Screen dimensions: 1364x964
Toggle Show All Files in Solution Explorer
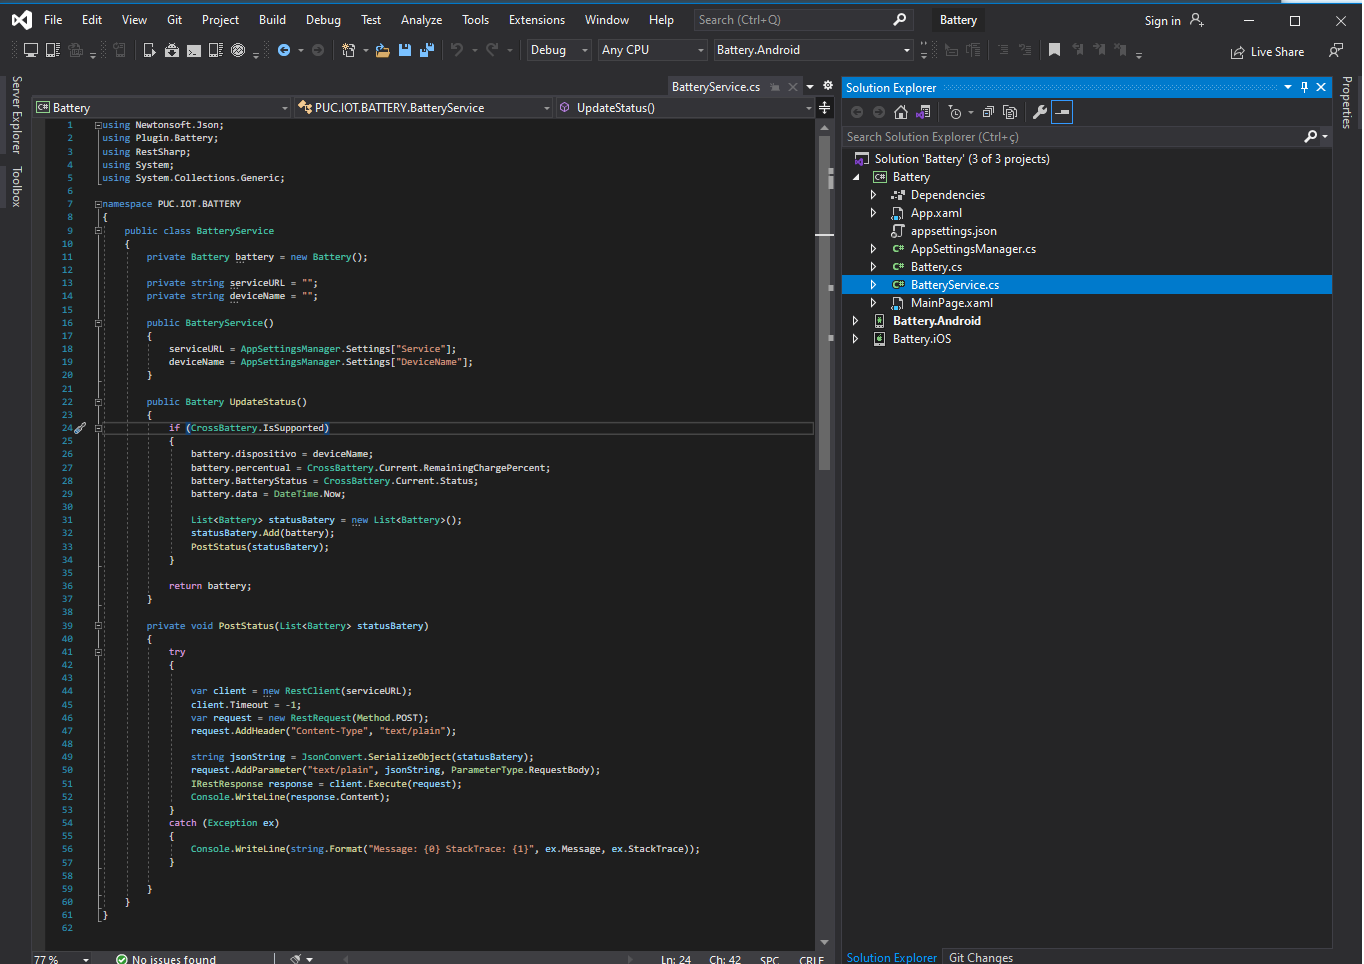click(1010, 112)
